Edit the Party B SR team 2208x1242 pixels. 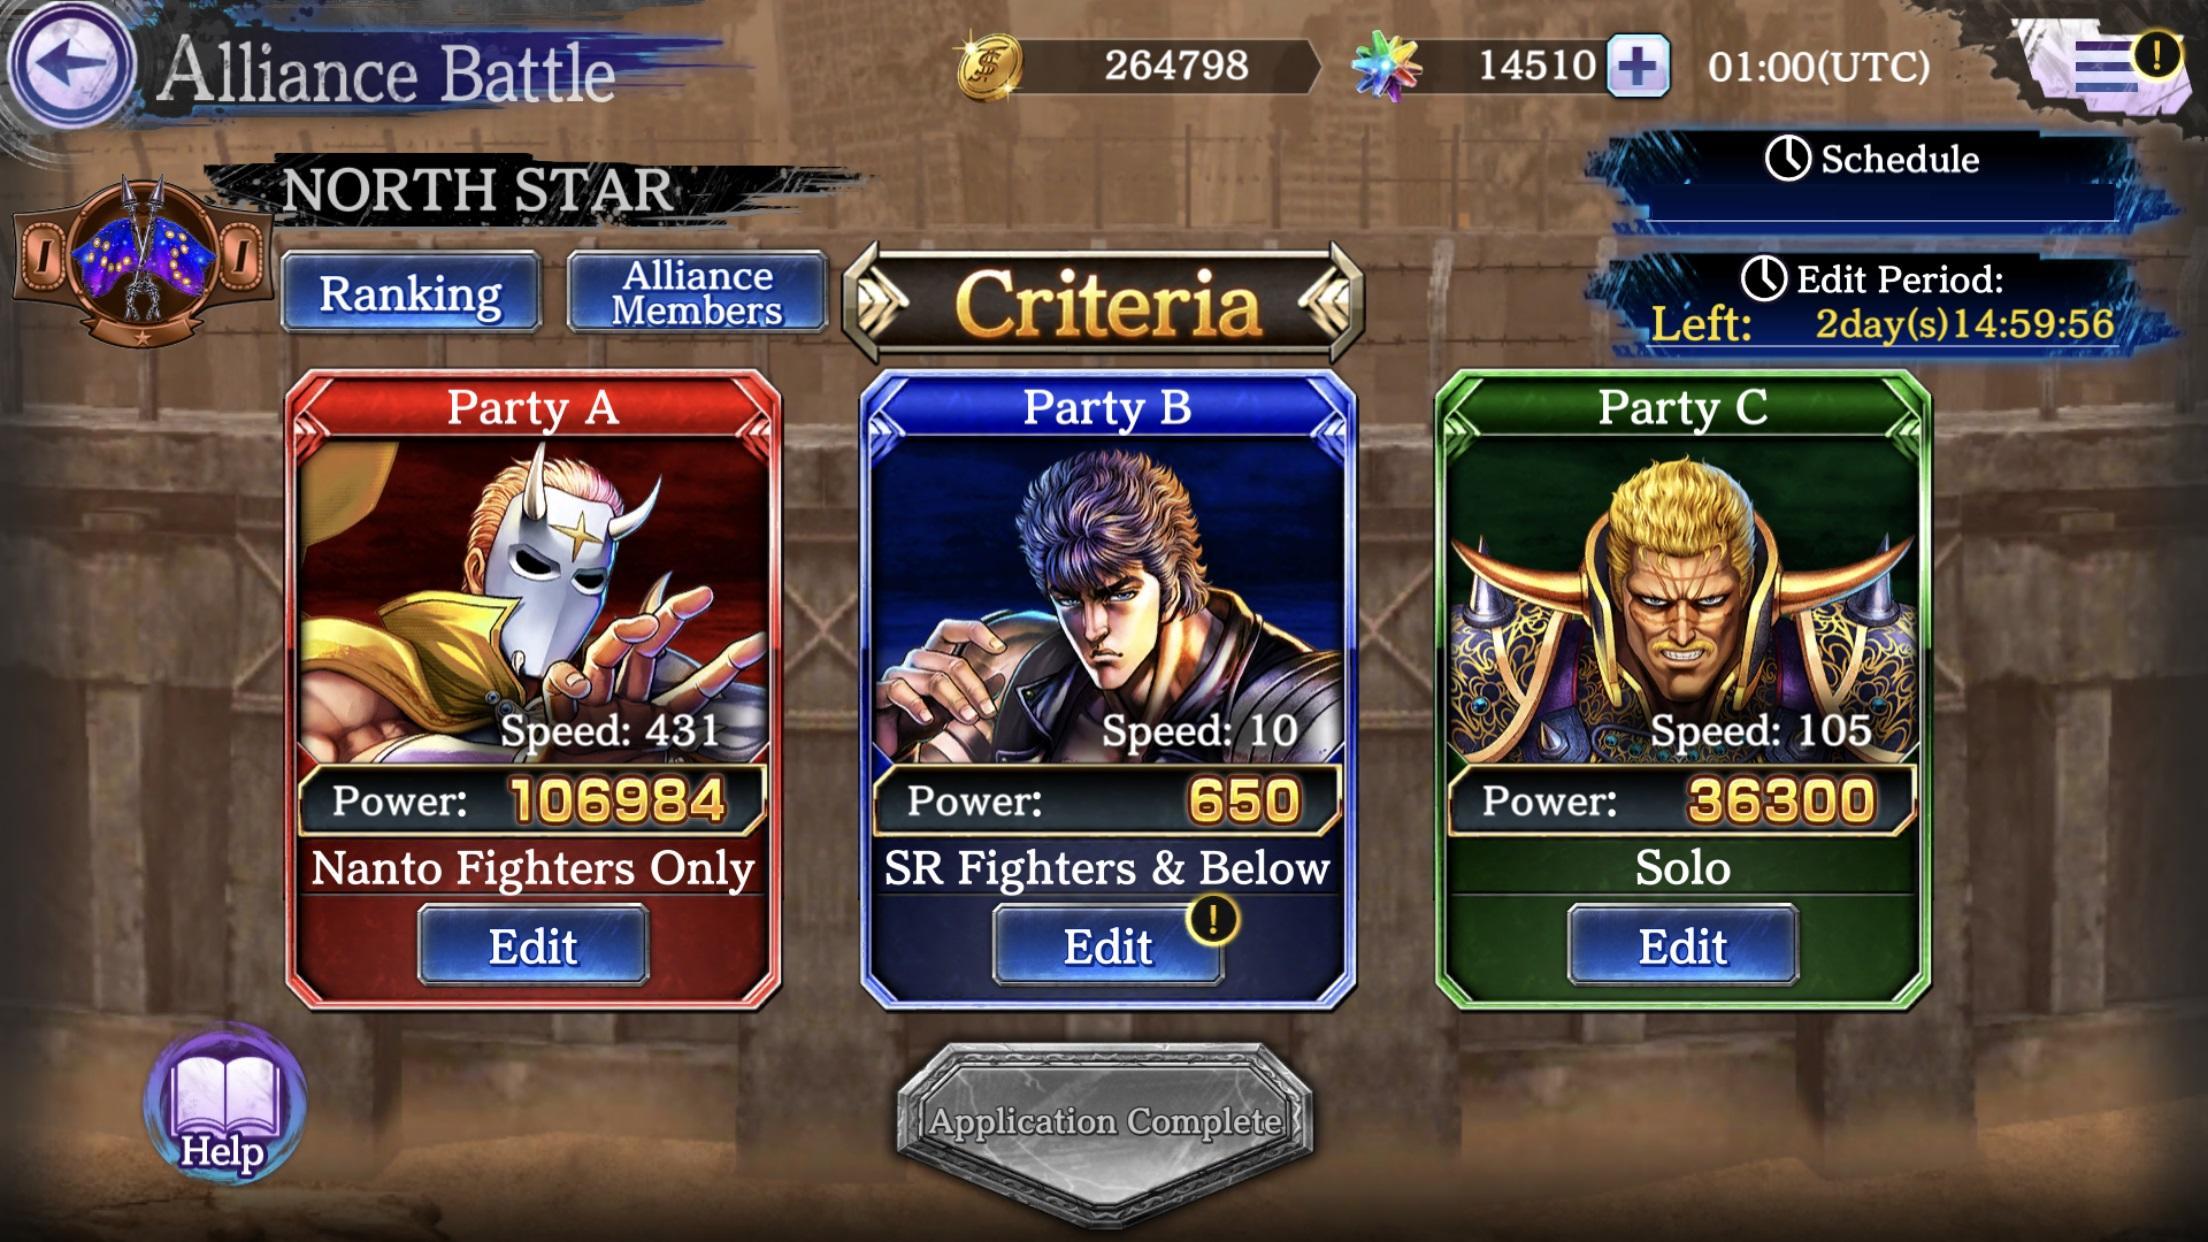1108,945
